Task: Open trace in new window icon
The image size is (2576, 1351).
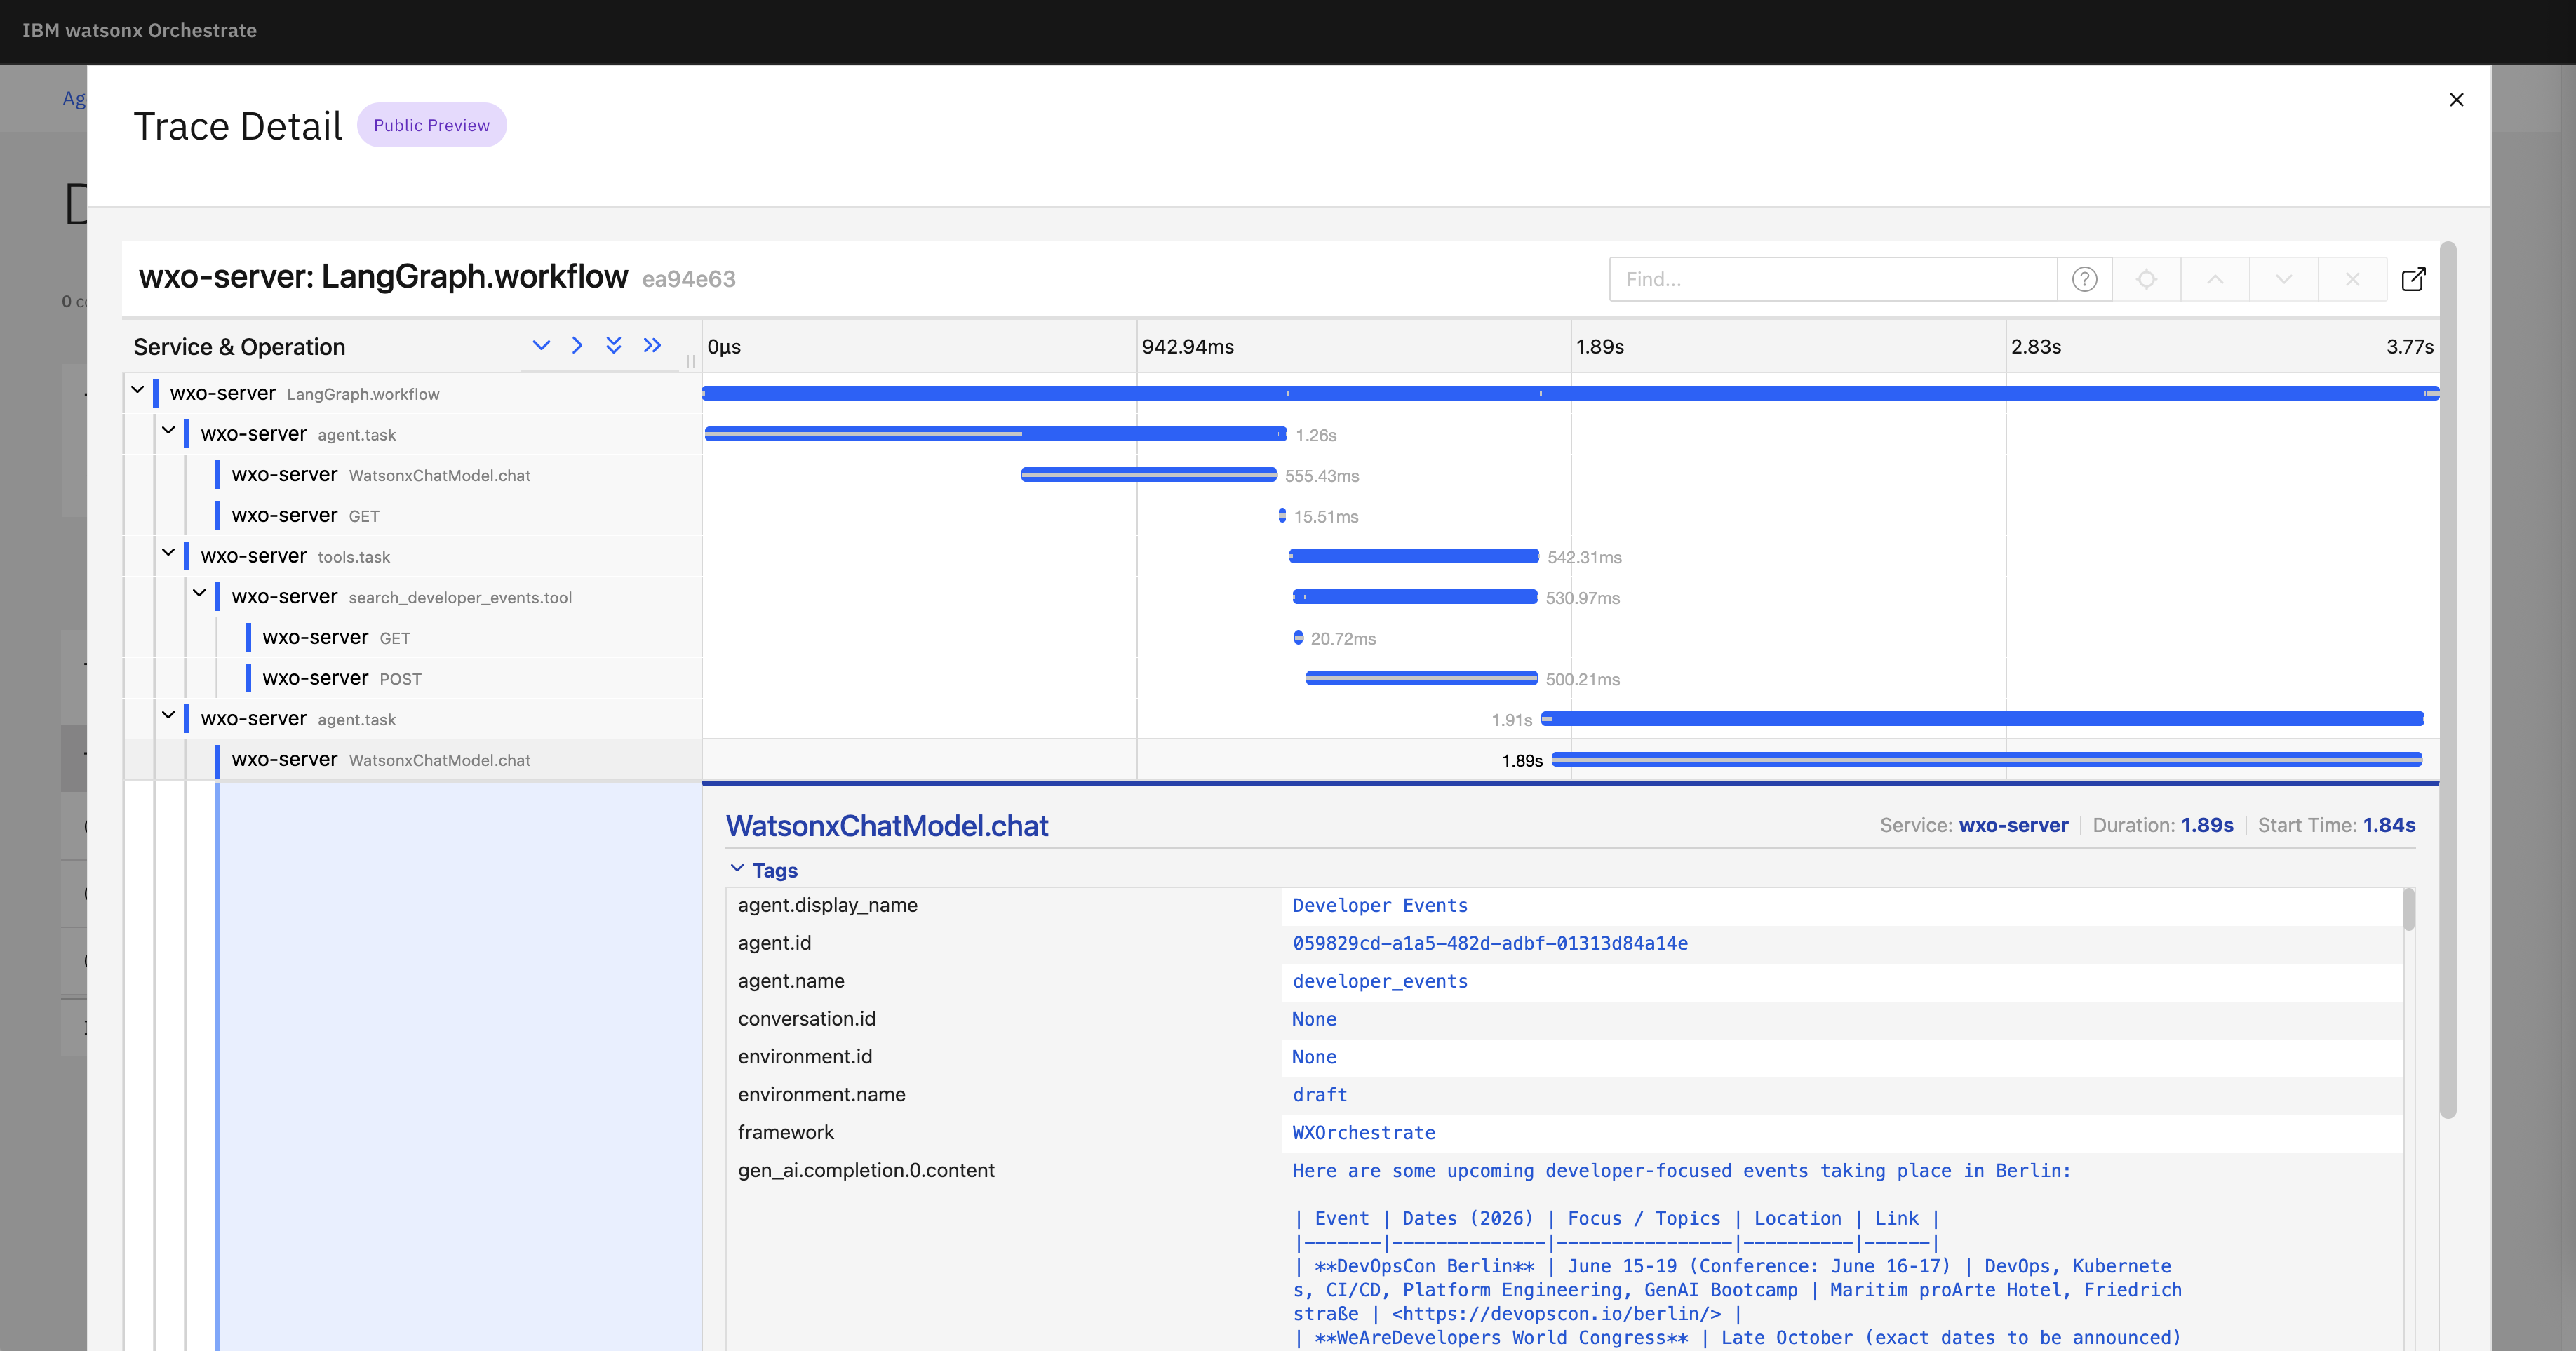Action: 2413,279
